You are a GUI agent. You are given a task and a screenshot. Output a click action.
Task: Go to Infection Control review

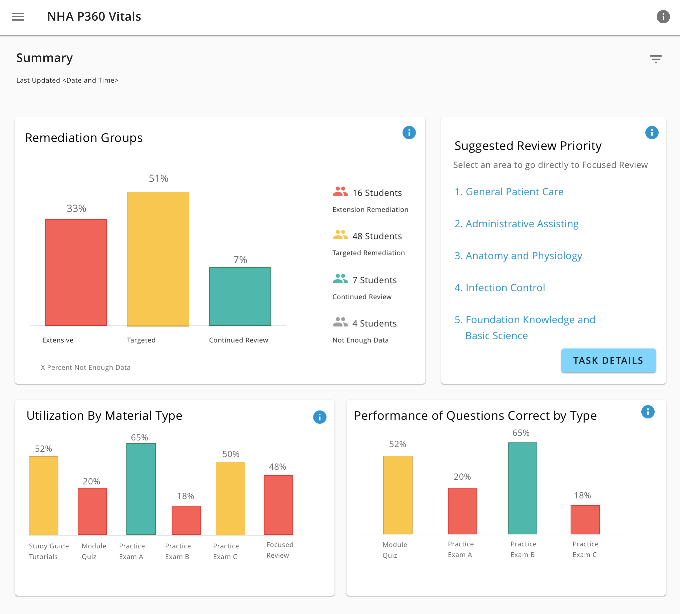[x=500, y=287]
